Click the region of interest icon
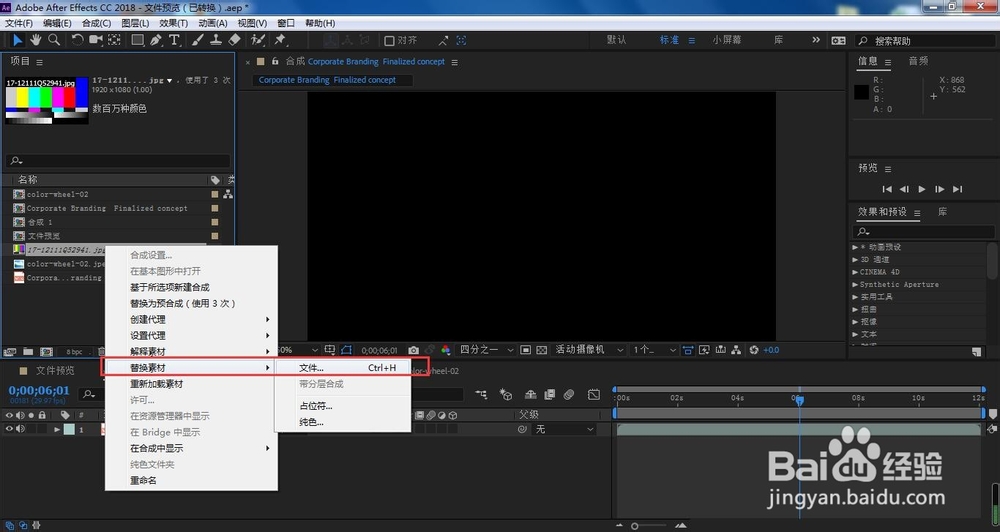The height and width of the screenshot is (532, 1000). [x=526, y=350]
